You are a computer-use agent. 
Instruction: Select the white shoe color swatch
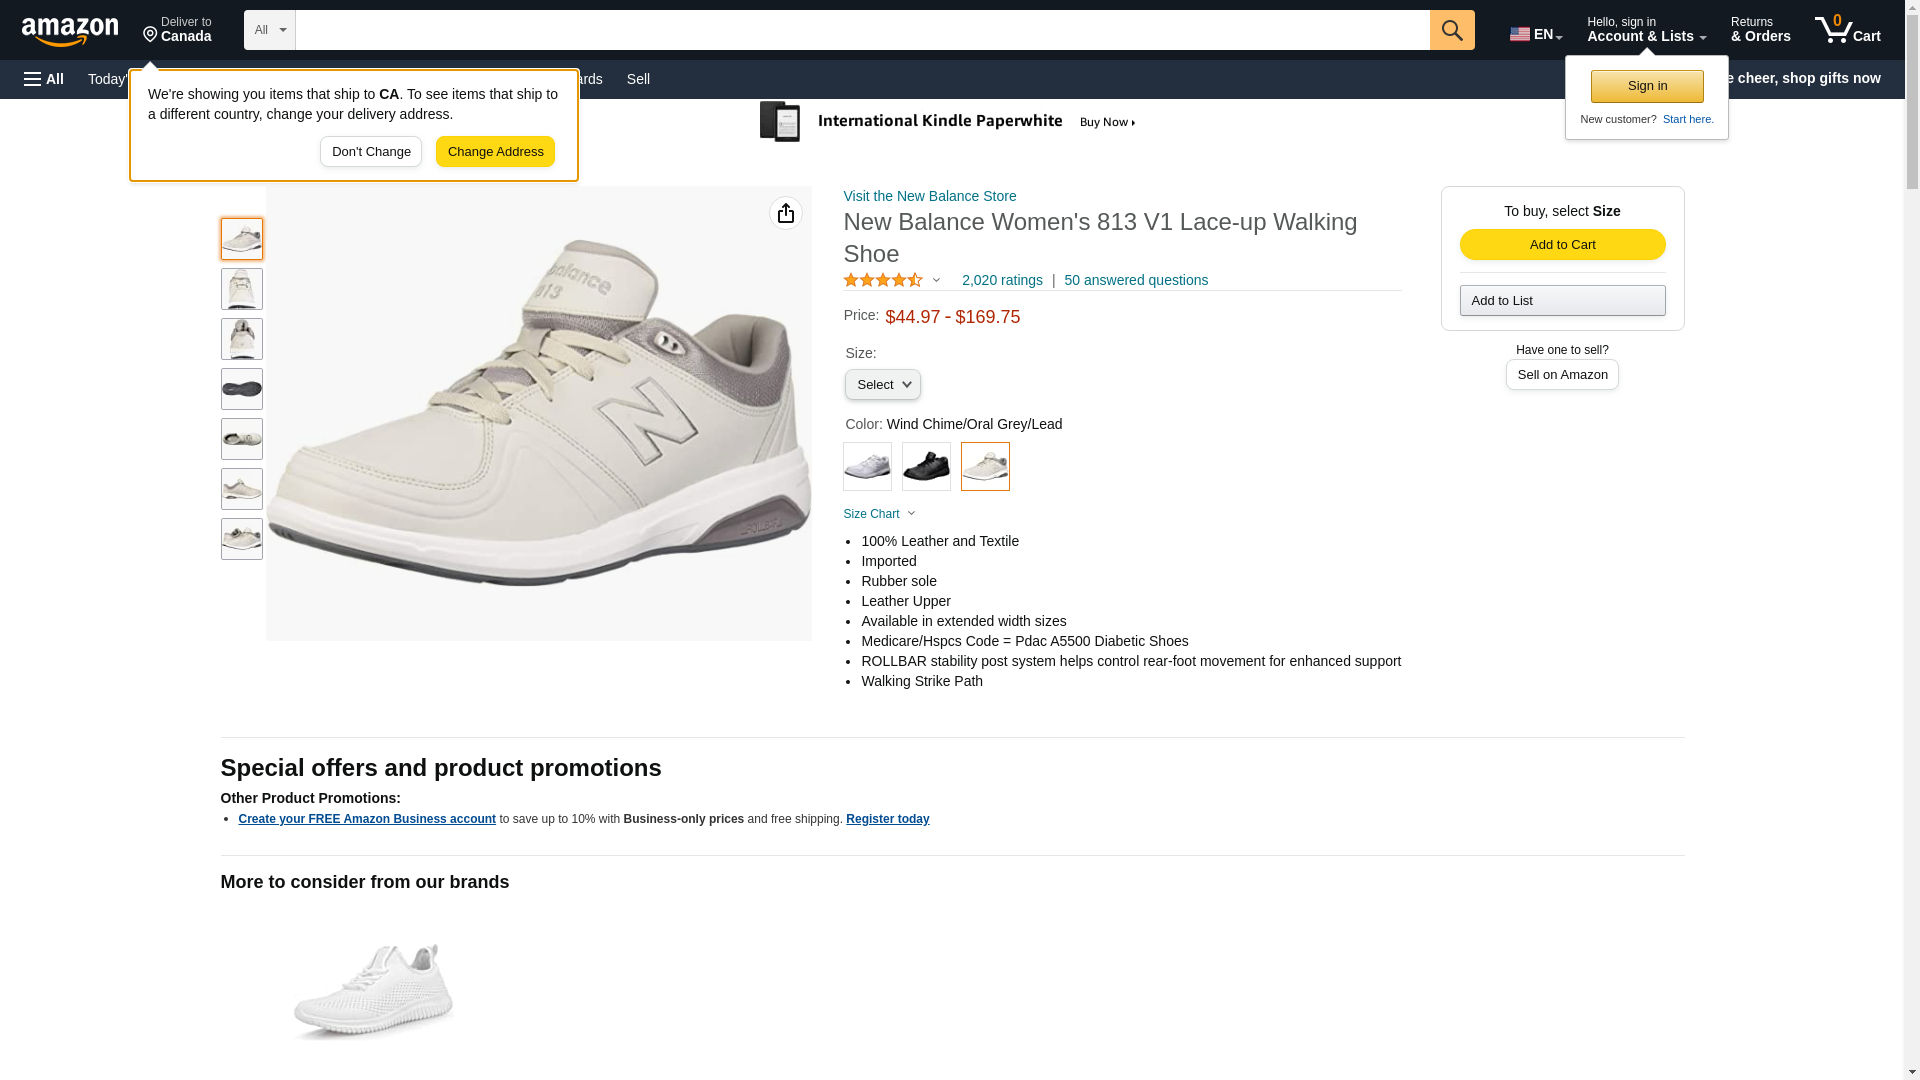point(867,466)
